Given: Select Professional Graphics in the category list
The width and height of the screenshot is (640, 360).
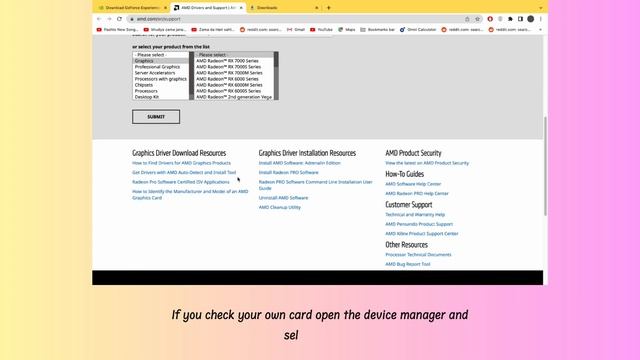Looking at the screenshot, I should coord(161,67).
